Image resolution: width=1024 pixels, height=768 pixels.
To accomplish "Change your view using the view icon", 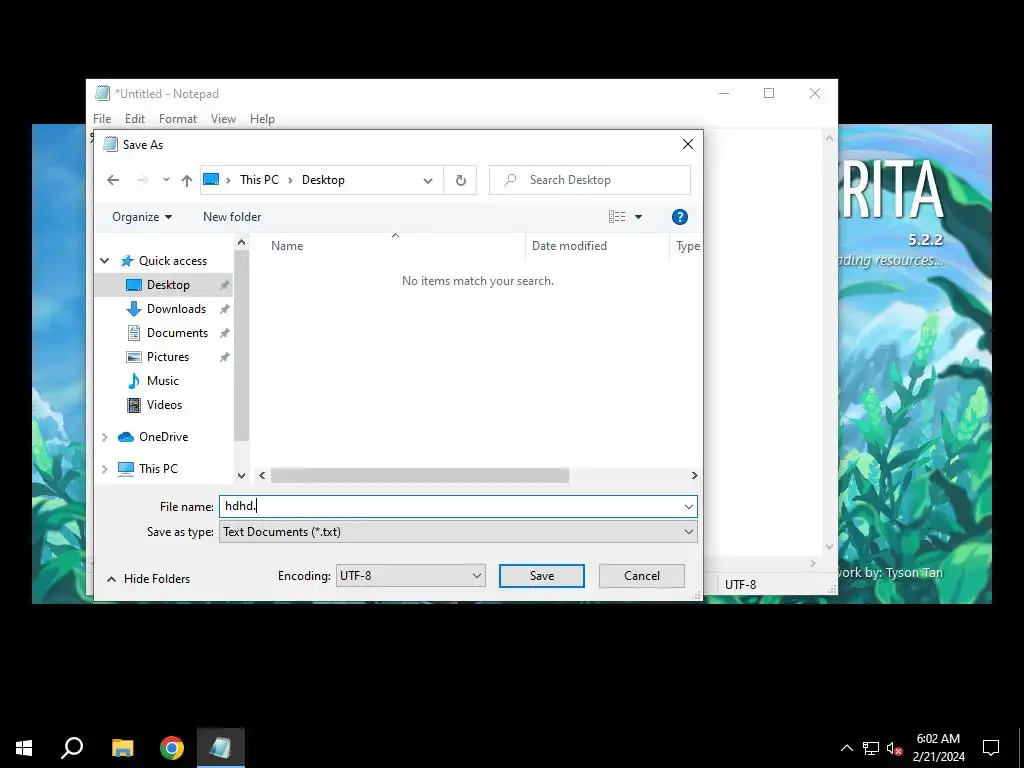I will point(617,217).
